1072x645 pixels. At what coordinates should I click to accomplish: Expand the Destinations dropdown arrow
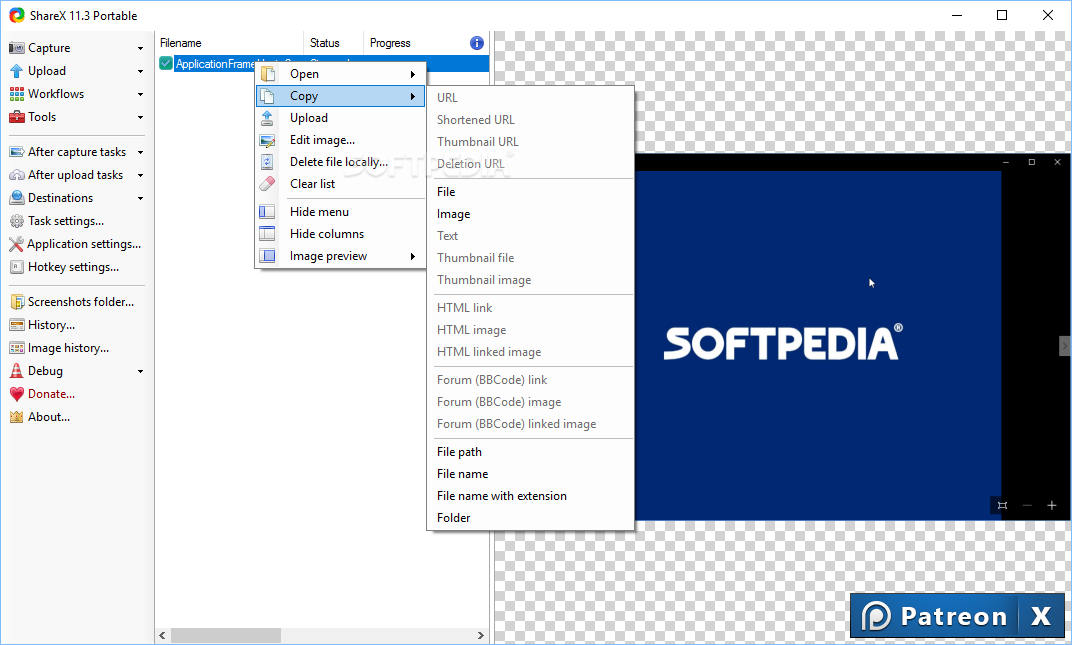click(140, 198)
